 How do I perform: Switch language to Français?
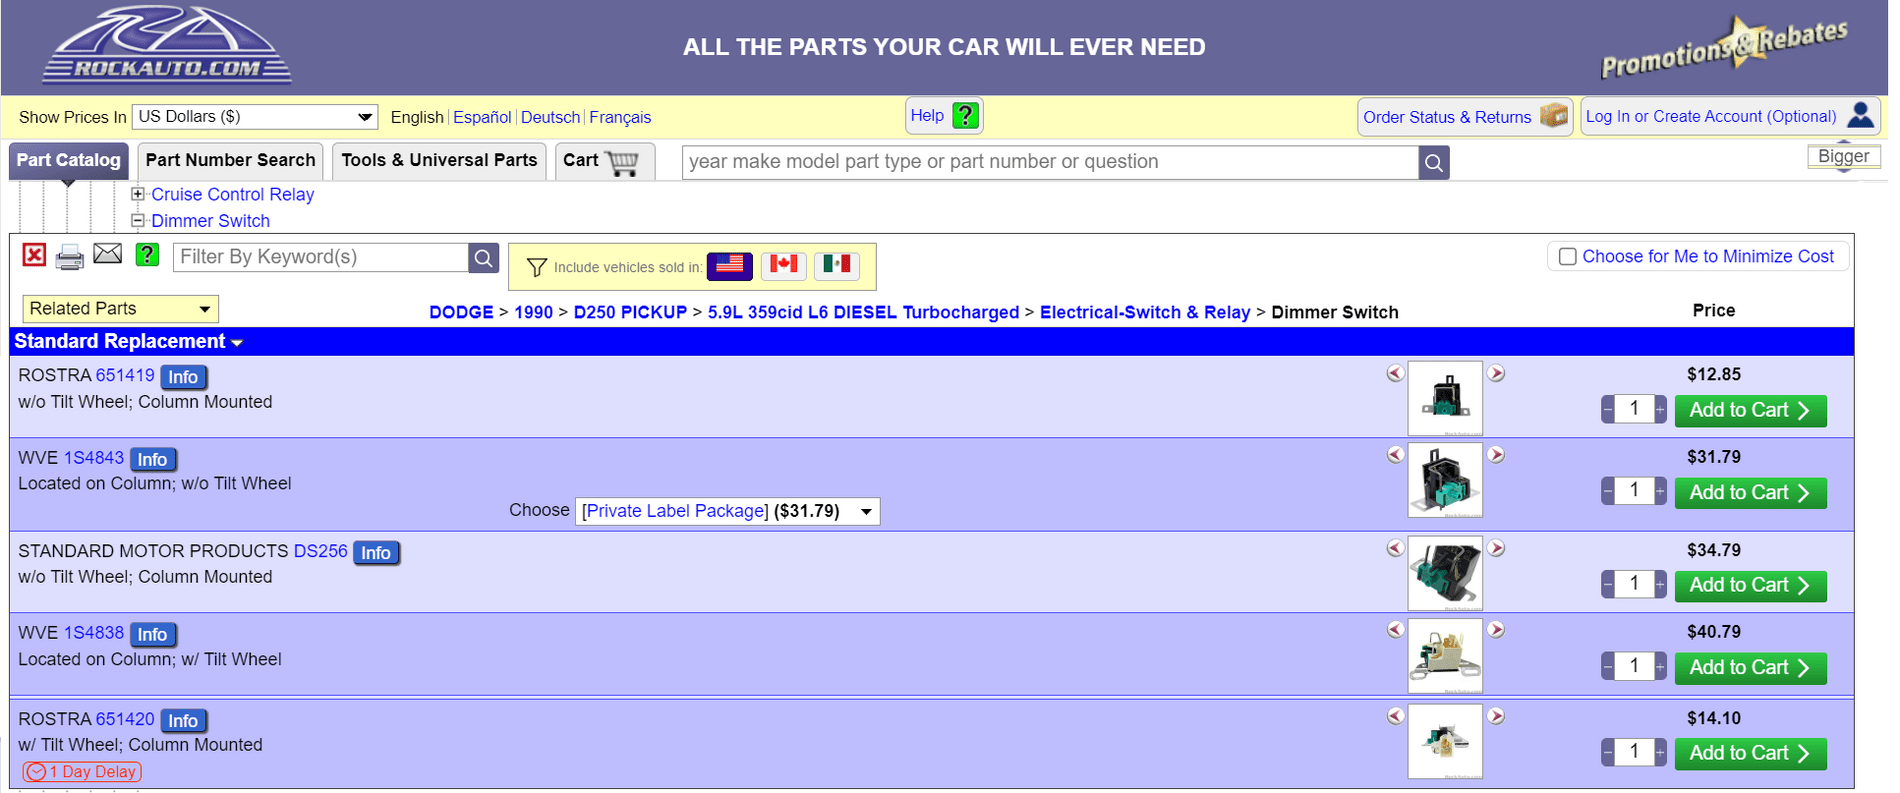coord(620,117)
